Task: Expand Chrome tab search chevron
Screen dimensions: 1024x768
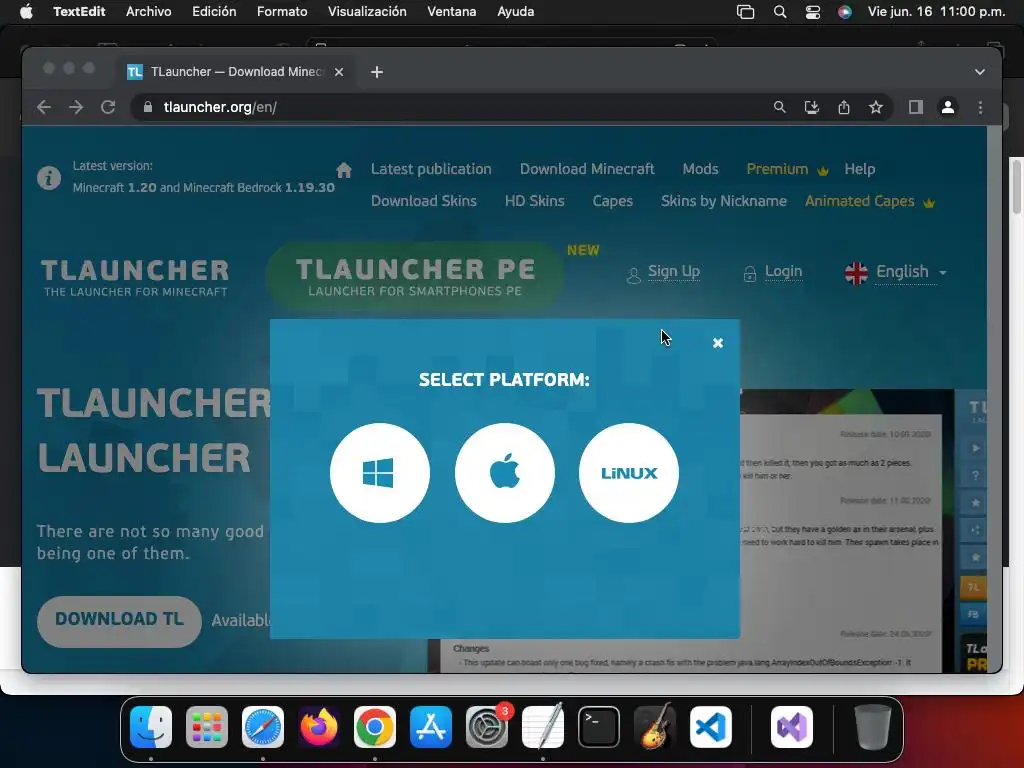Action: (980, 72)
